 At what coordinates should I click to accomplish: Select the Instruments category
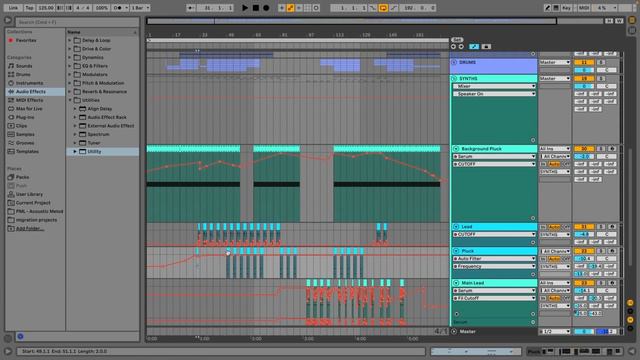tap(29, 83)
